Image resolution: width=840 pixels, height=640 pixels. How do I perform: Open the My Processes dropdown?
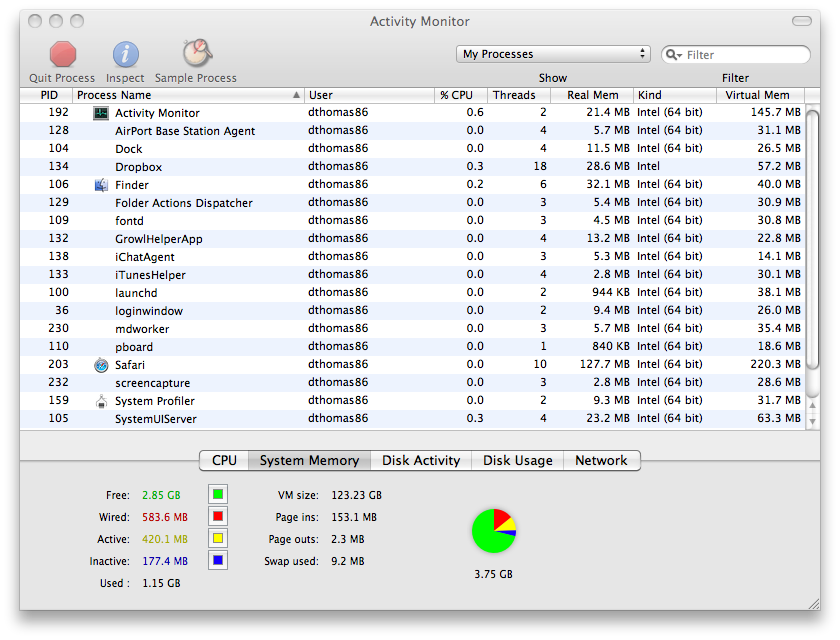coord(553,54)
